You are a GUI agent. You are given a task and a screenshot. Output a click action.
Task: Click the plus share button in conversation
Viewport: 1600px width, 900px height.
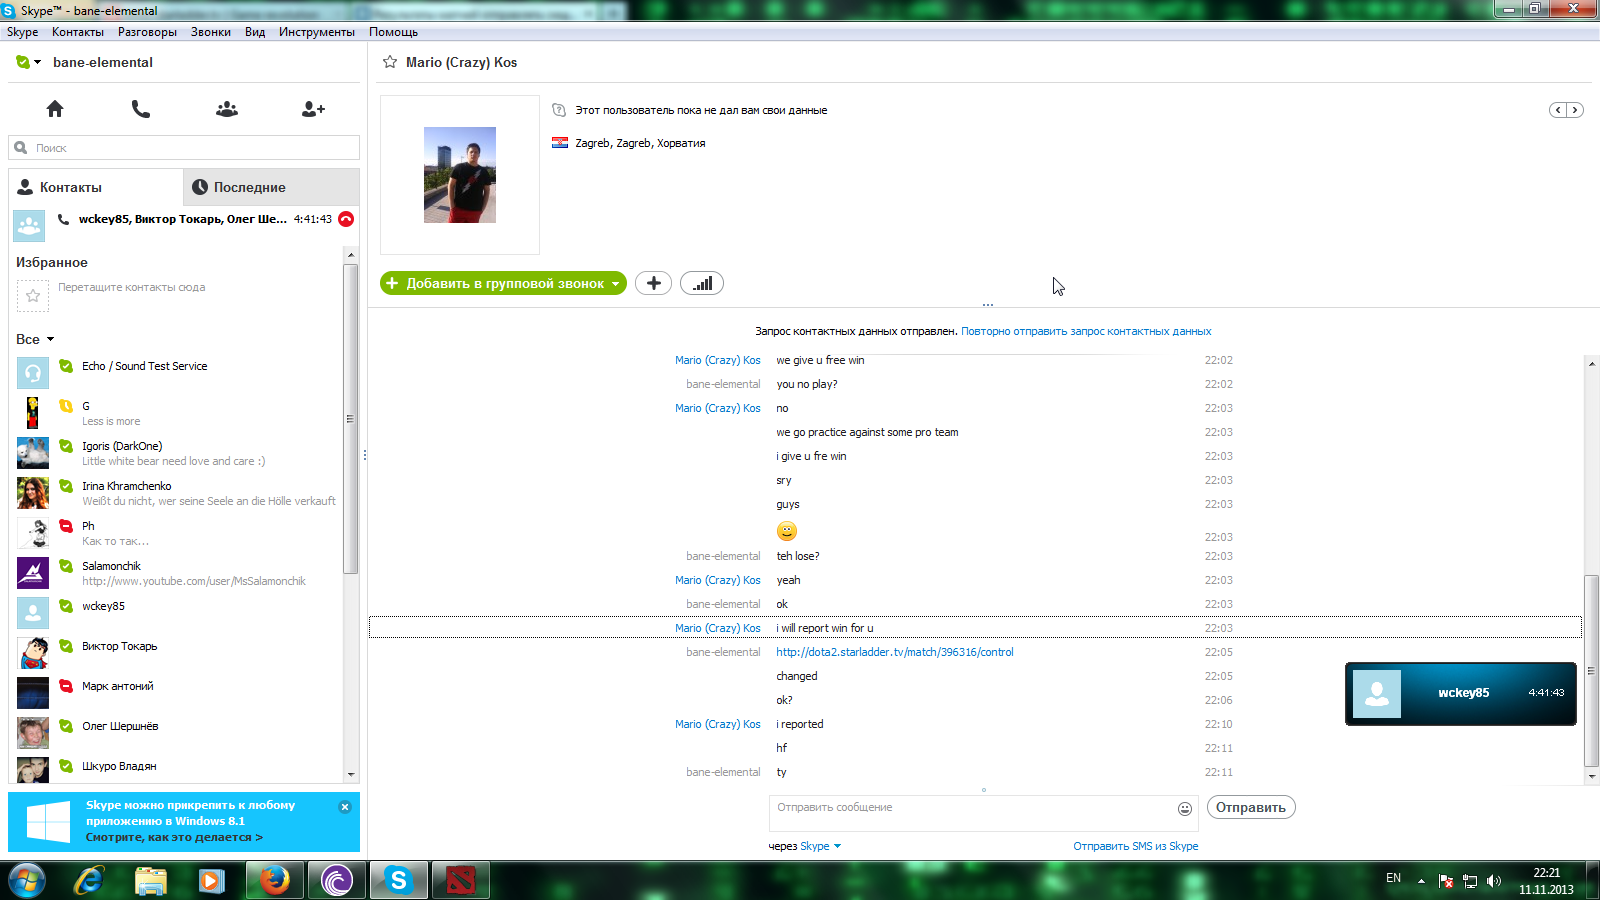653,283
